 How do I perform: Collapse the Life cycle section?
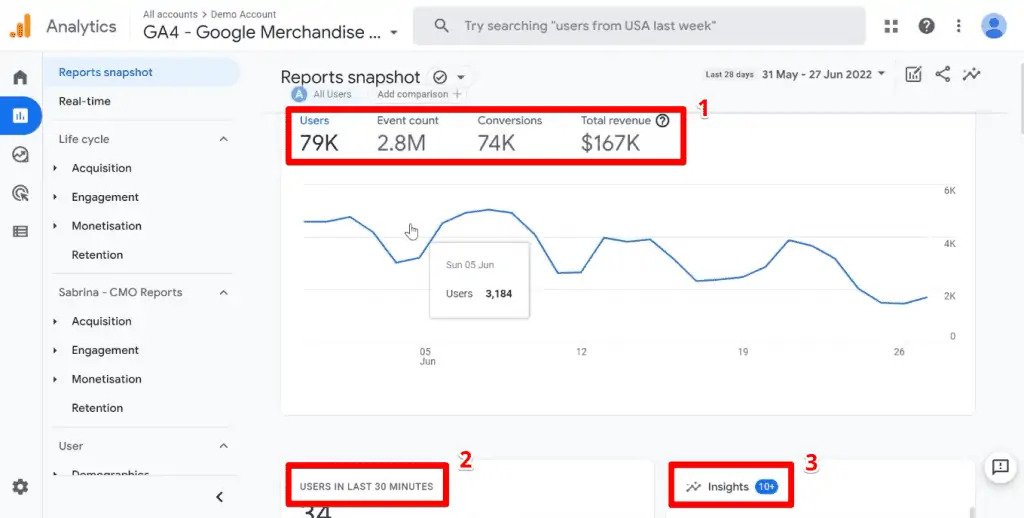(x=223, y=139)
